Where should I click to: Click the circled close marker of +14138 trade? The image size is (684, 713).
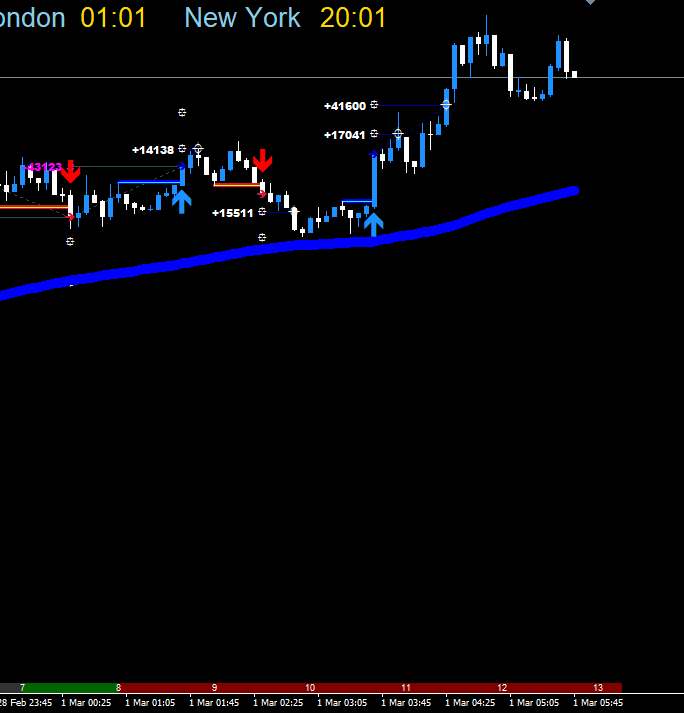pos(198,149)
